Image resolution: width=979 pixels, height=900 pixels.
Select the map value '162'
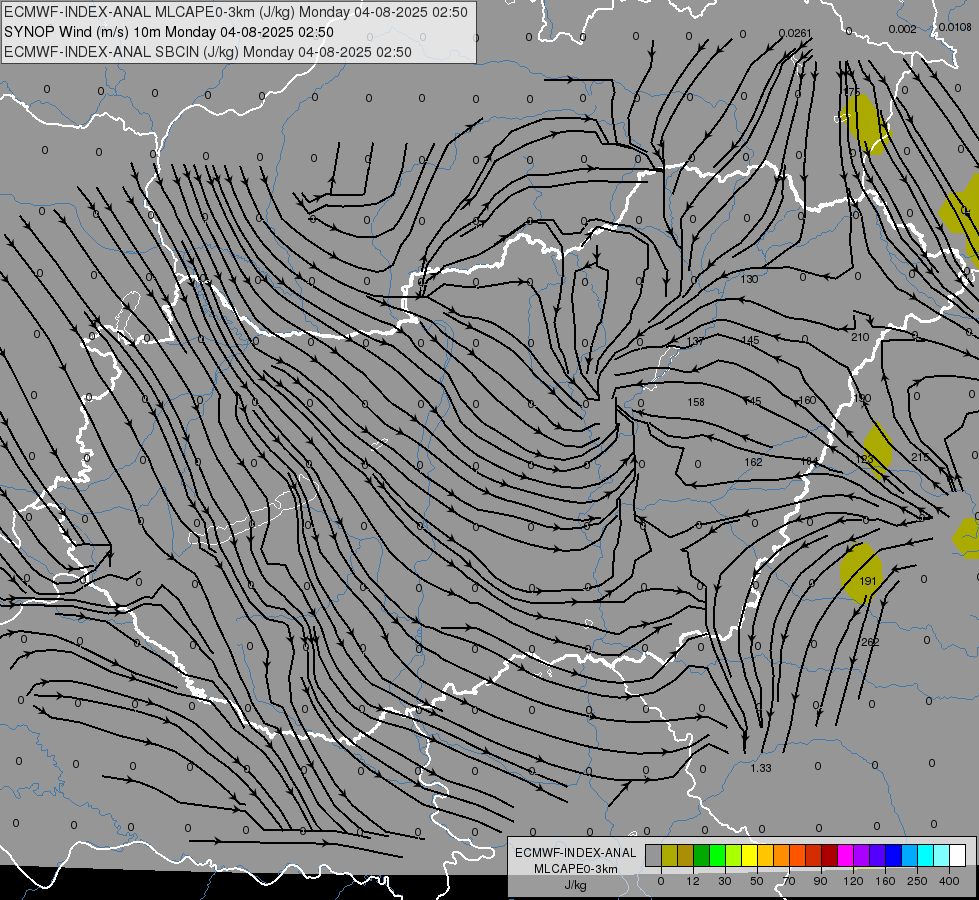[x=753, y=462]
